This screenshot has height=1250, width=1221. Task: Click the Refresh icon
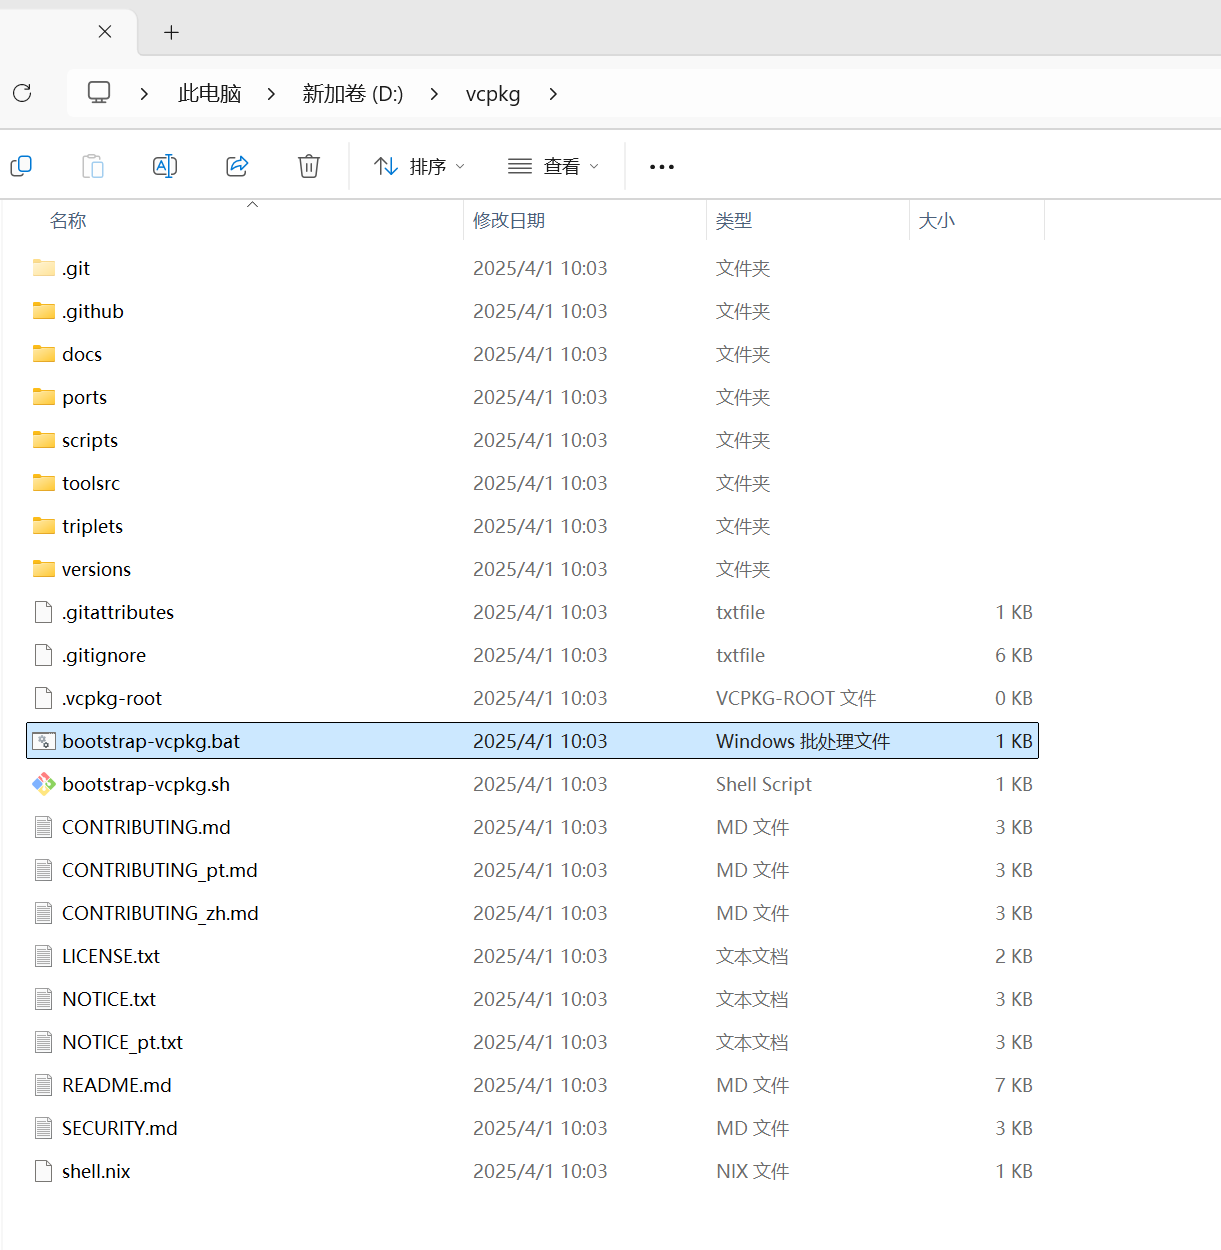[22, 93]
